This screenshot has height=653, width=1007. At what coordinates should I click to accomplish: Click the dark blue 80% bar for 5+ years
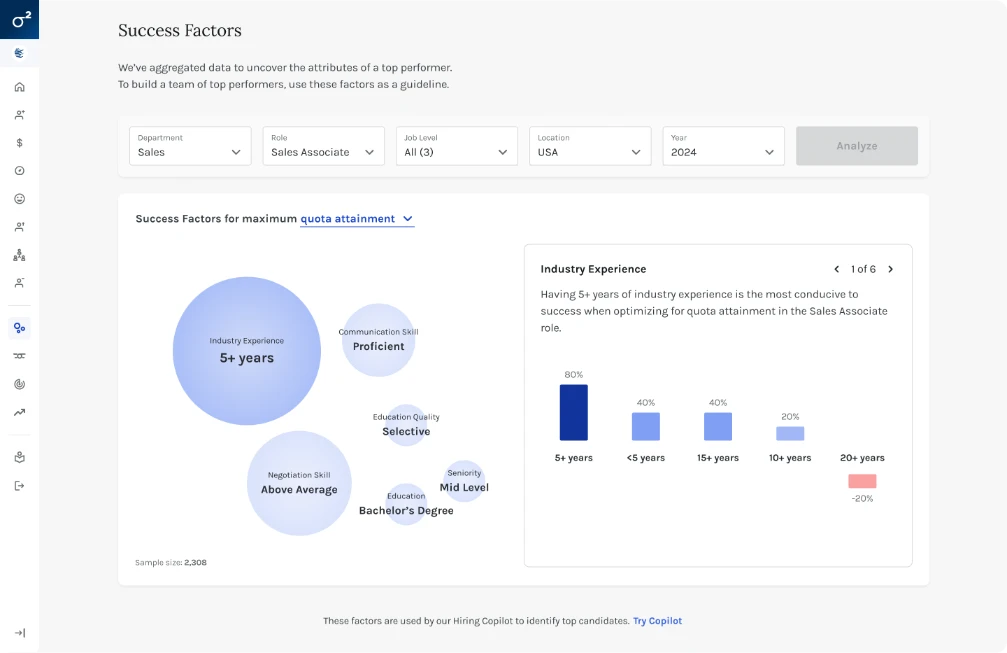tap(574, 412)
